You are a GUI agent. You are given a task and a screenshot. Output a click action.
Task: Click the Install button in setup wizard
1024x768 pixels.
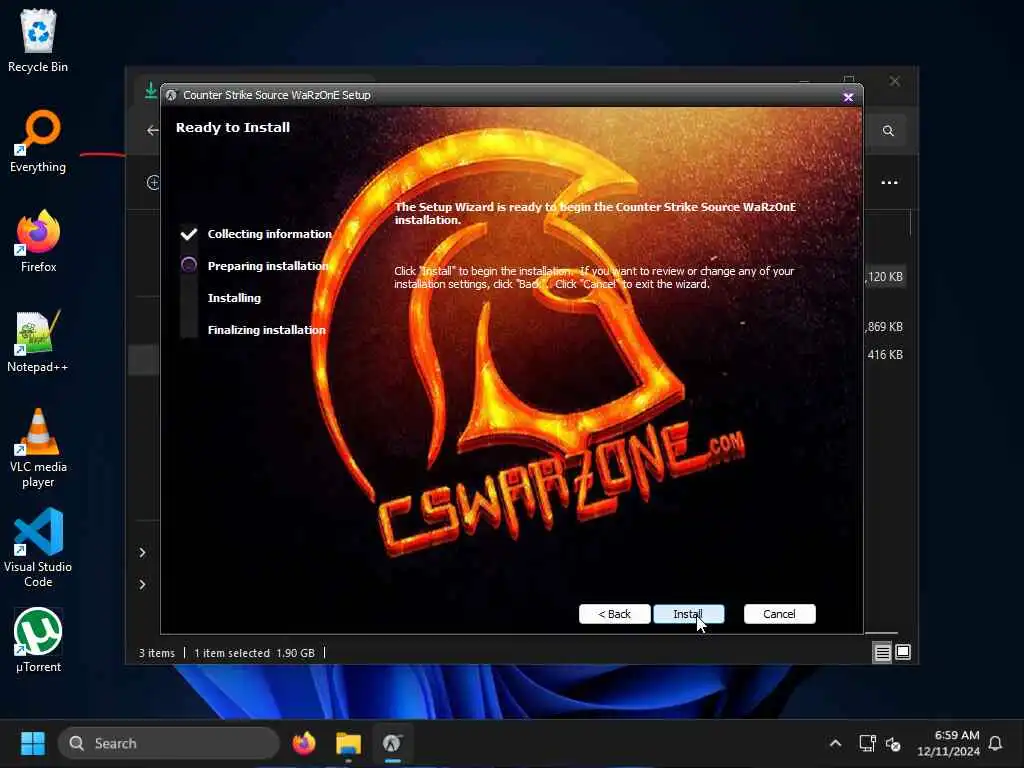point(688,614)
